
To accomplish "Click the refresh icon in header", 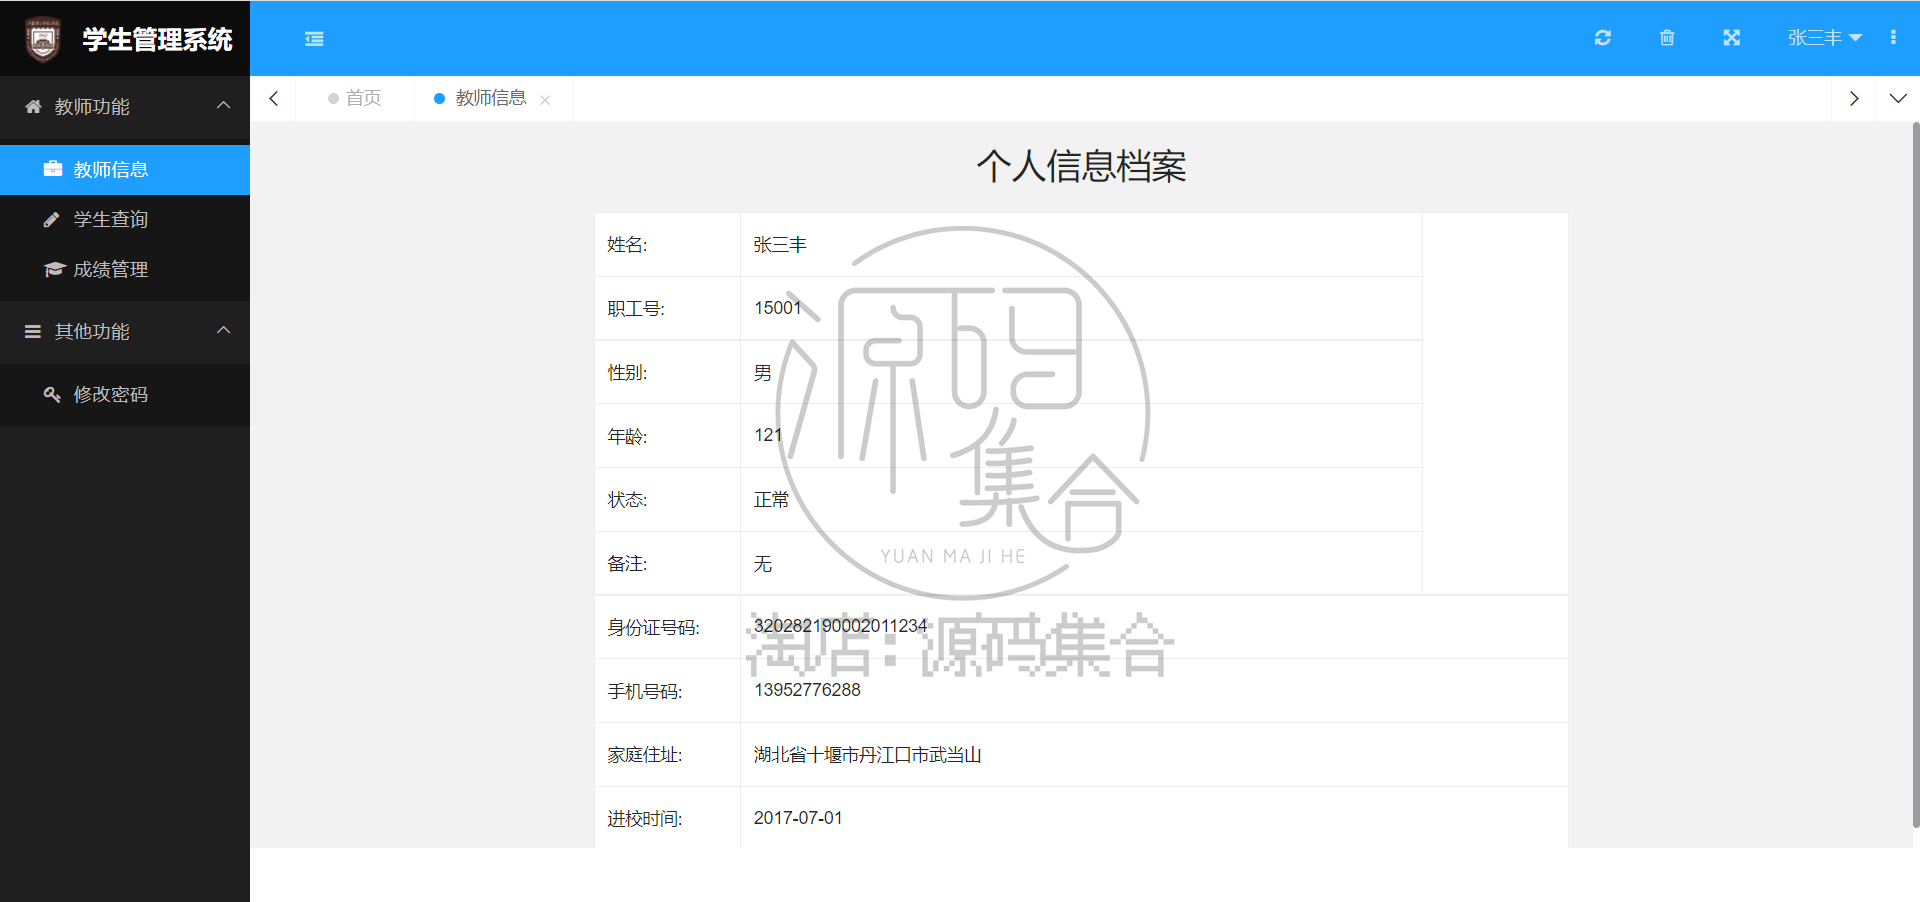I will [x=1603, y=38].
